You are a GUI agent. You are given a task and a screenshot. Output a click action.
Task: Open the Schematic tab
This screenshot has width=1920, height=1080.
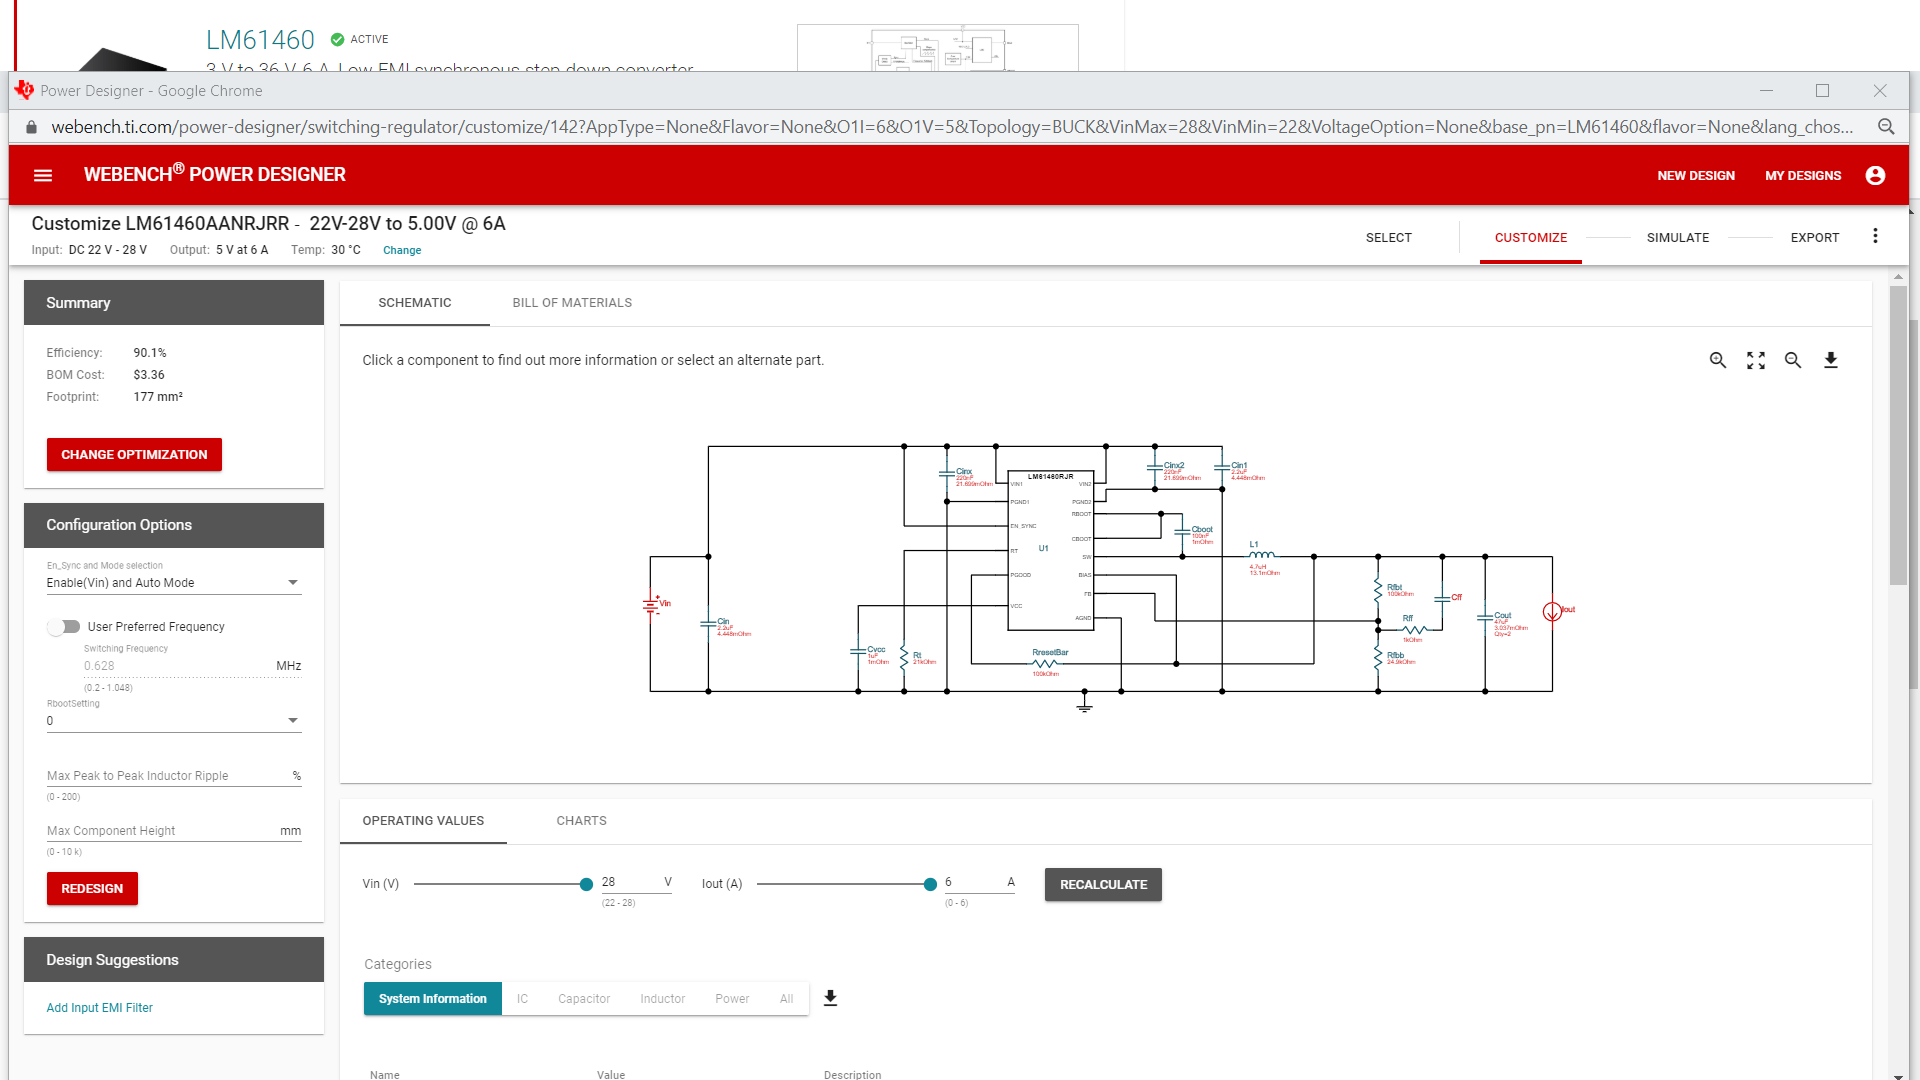tap(415, 303)
